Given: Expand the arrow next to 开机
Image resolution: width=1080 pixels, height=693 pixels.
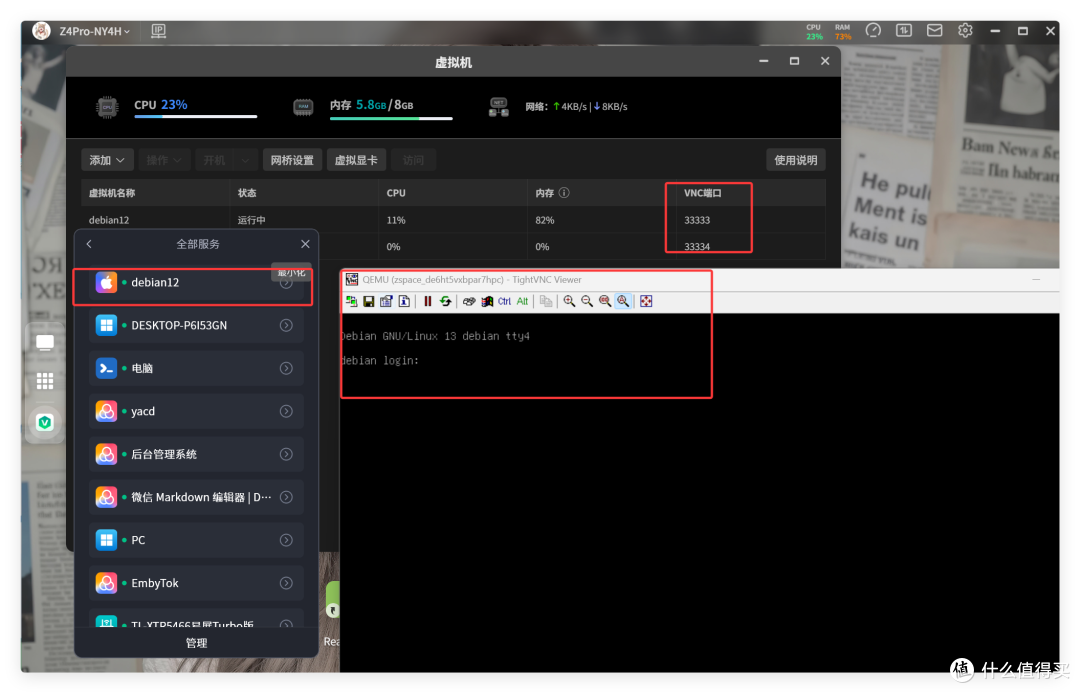Looking at the screenshot, I should click(x=245, y=160).
